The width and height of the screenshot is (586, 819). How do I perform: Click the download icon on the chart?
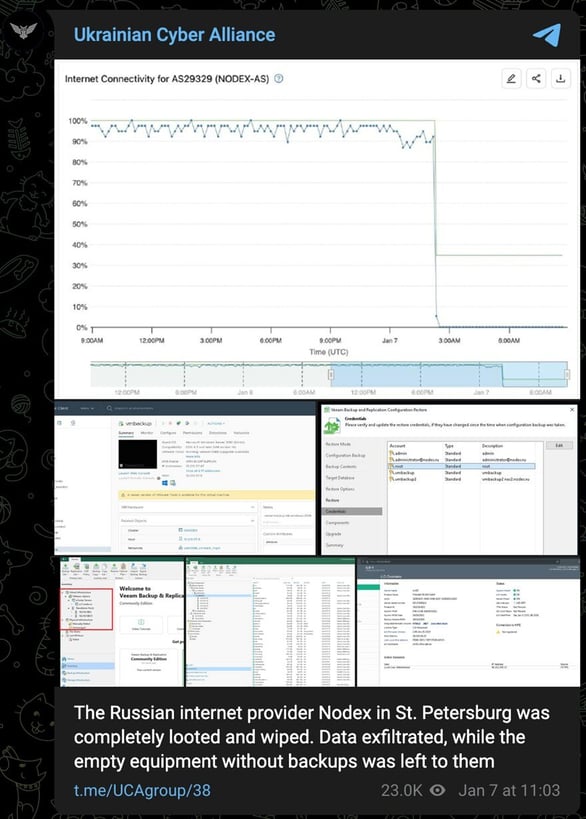tap(560, 79)
